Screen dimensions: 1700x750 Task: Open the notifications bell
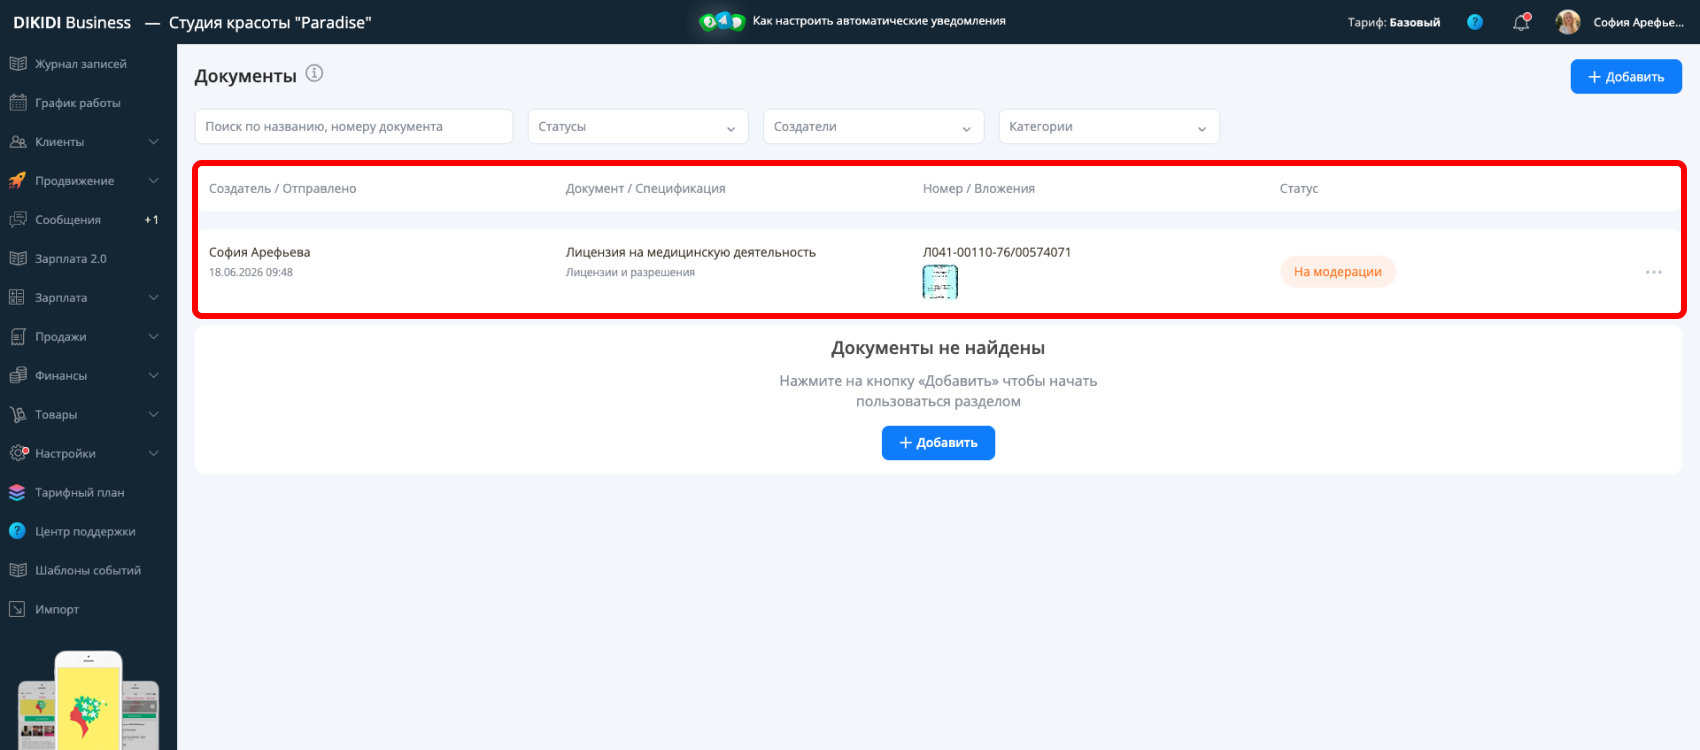click(x=1521, y=22)
